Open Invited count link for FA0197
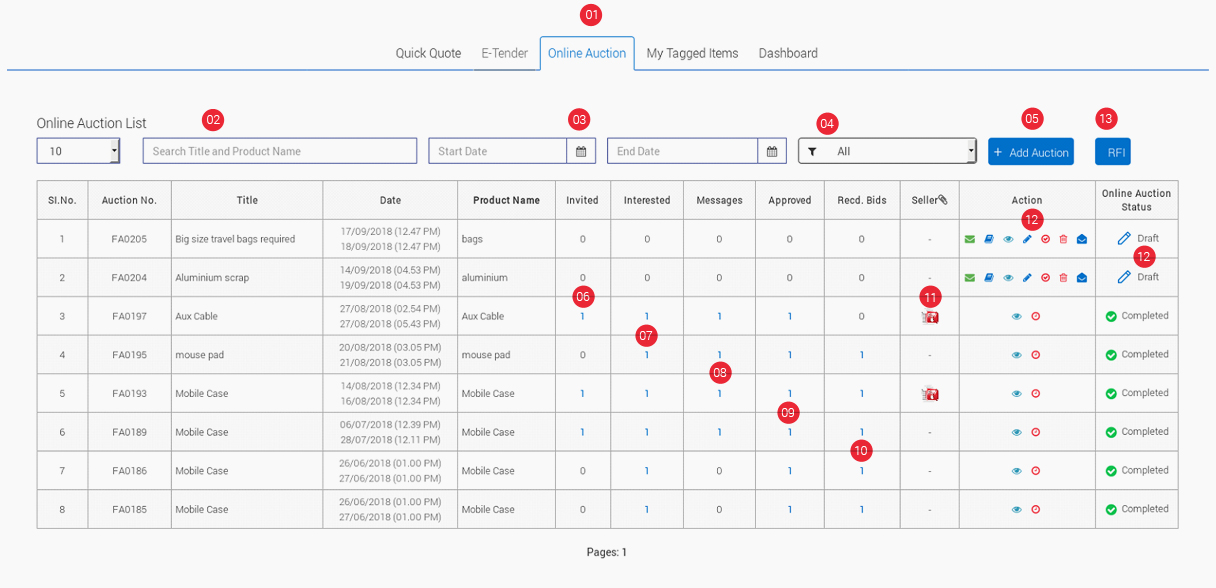 pos(583,317)
